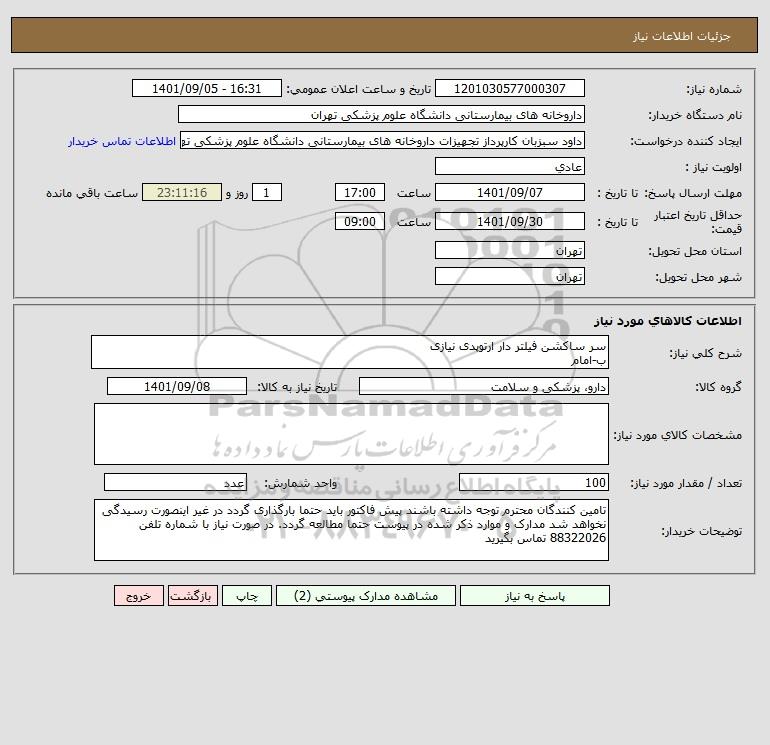Open اطلاعات تماس خریدار link
The height and width of the screenshot is (745, 770).
coord(122,141)
